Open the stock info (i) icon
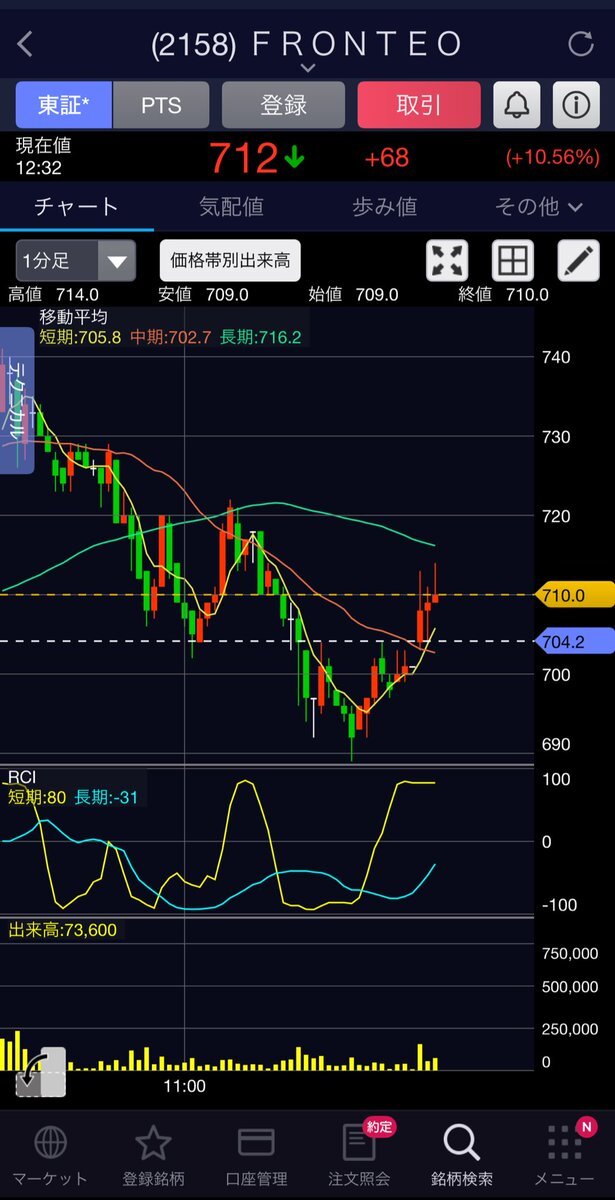The width and height of the screenshot is (615, 1200). [575, 104]
